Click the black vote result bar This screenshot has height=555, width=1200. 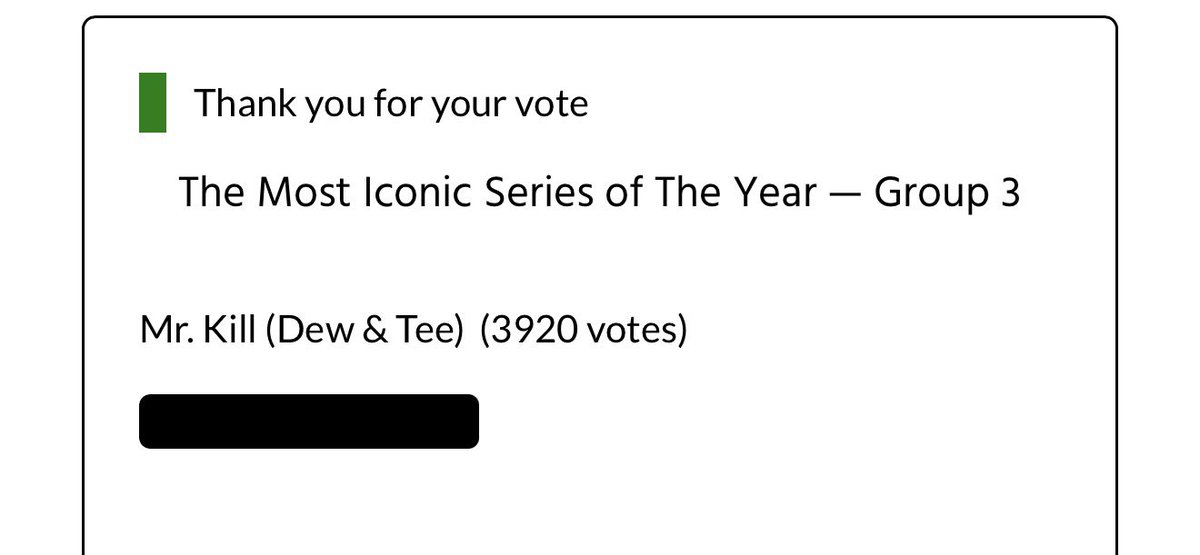click(309, 421)
